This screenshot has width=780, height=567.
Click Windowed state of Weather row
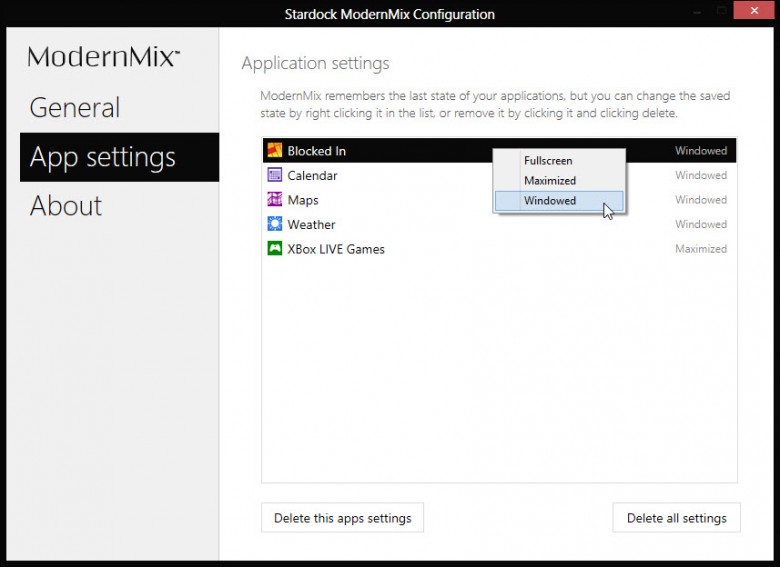pyautogui.click(x=701, y=224)
